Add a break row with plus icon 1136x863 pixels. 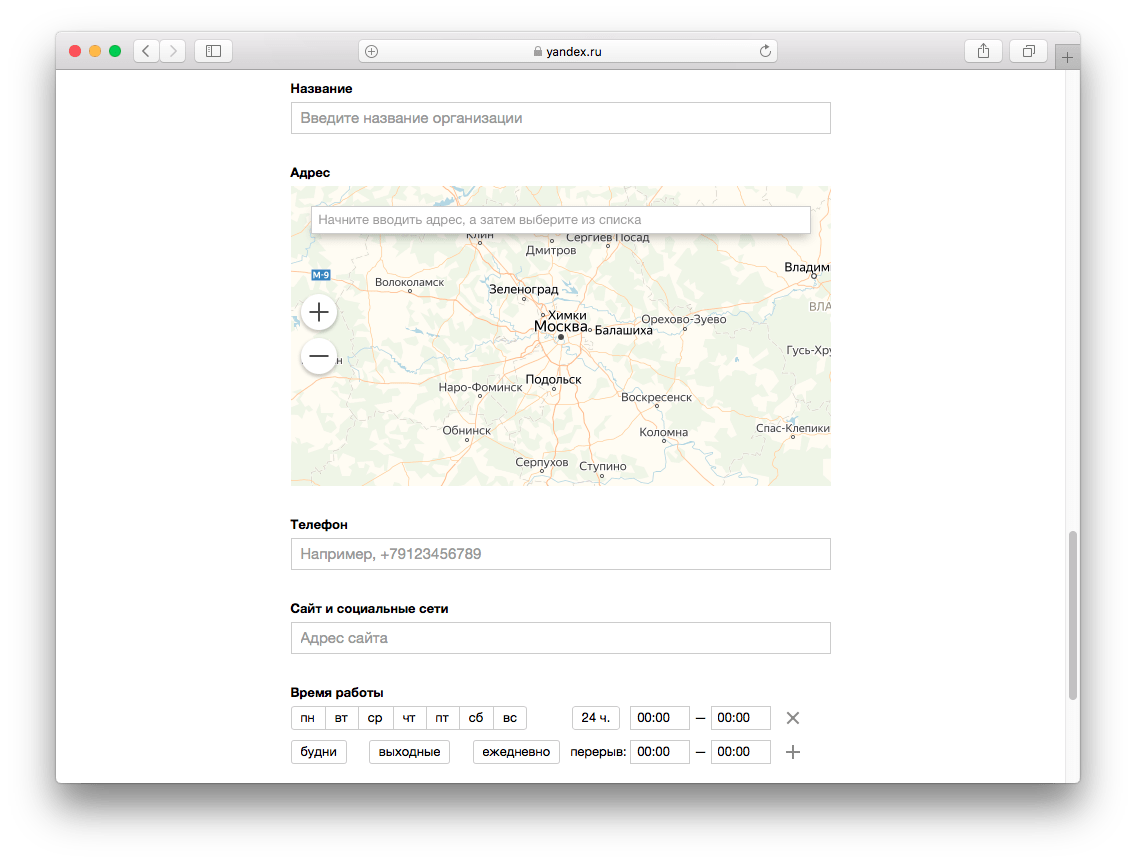coord(793,752)
